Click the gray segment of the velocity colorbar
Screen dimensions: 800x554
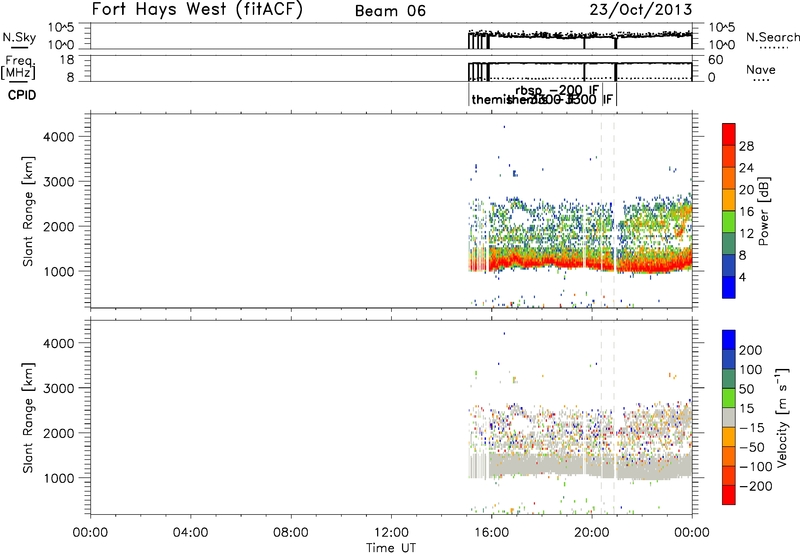click(x=729, y=417)
